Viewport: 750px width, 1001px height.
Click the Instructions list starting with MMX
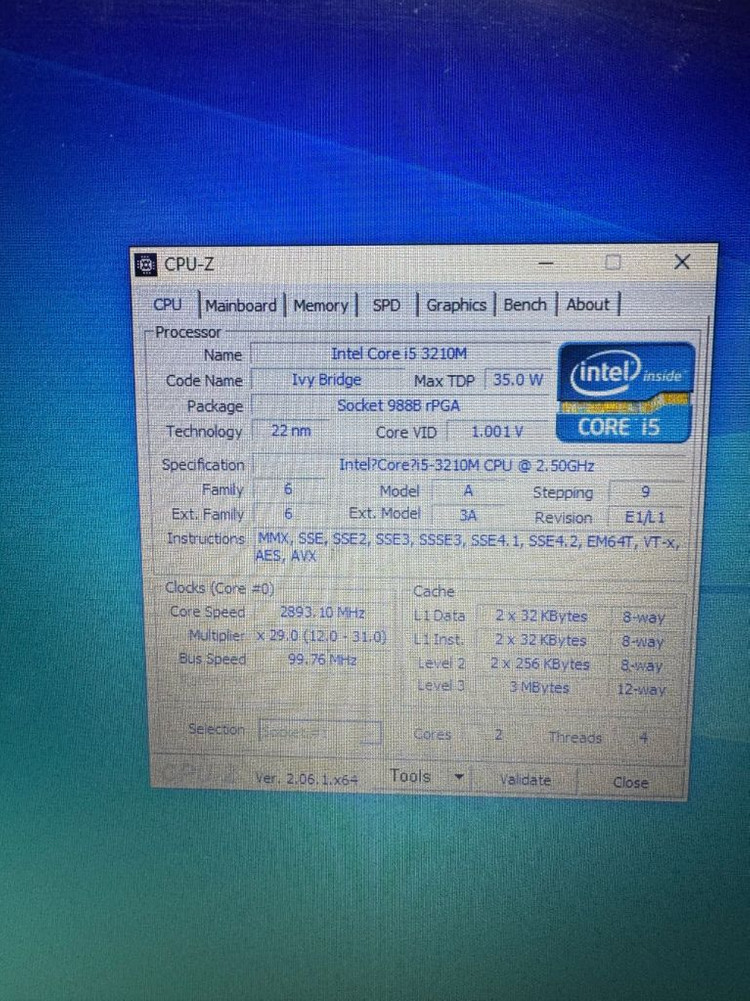[469, 548]
